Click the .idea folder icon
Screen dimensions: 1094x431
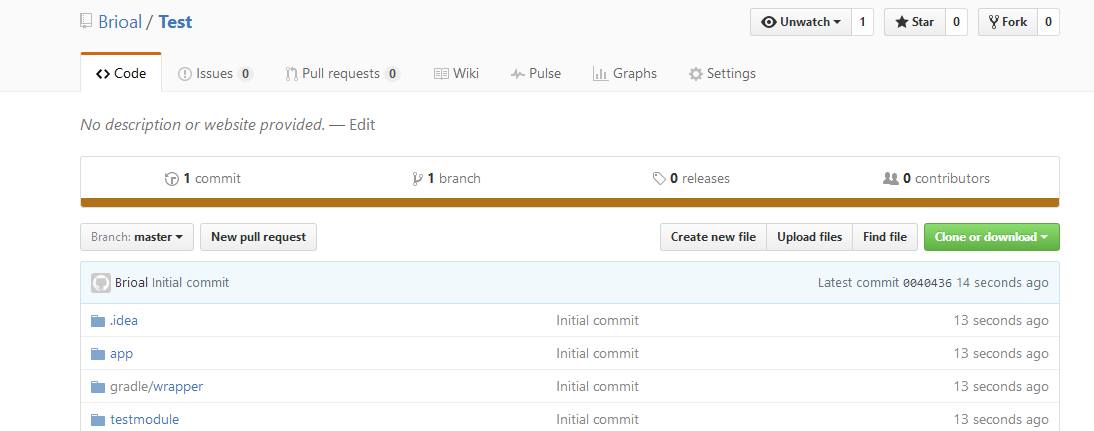pos(98,321)
